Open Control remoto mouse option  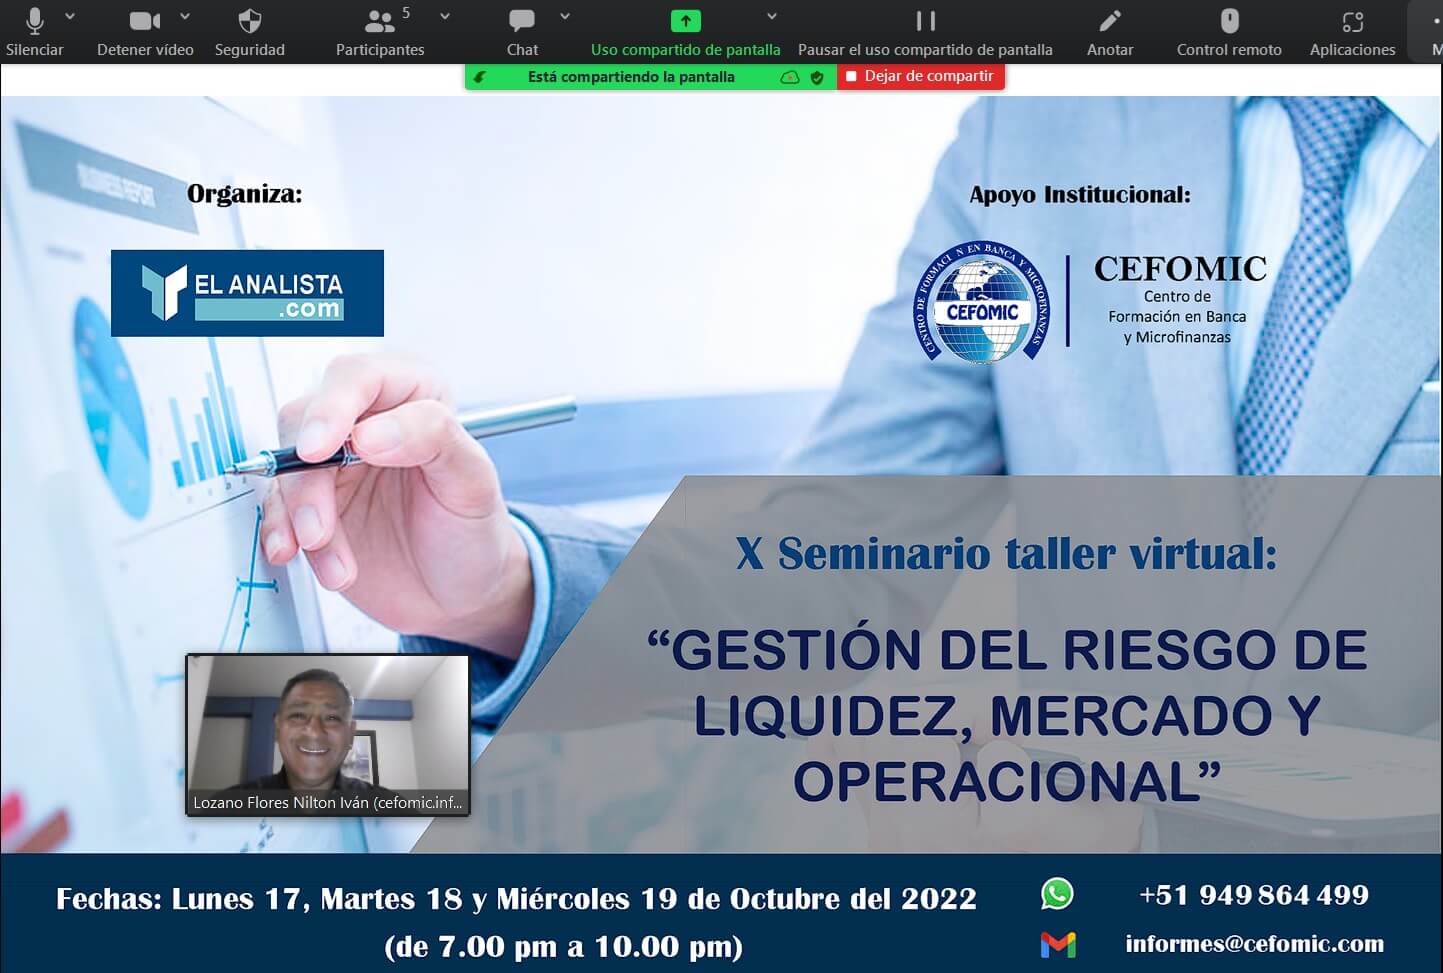pyautogui.click(x=1229, y=31)
